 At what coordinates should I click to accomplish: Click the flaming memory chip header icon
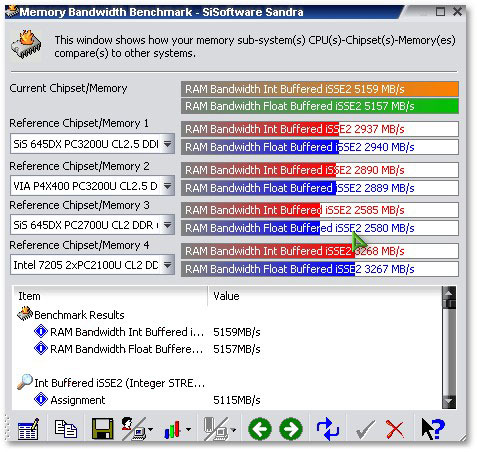(x=27, y=44)
